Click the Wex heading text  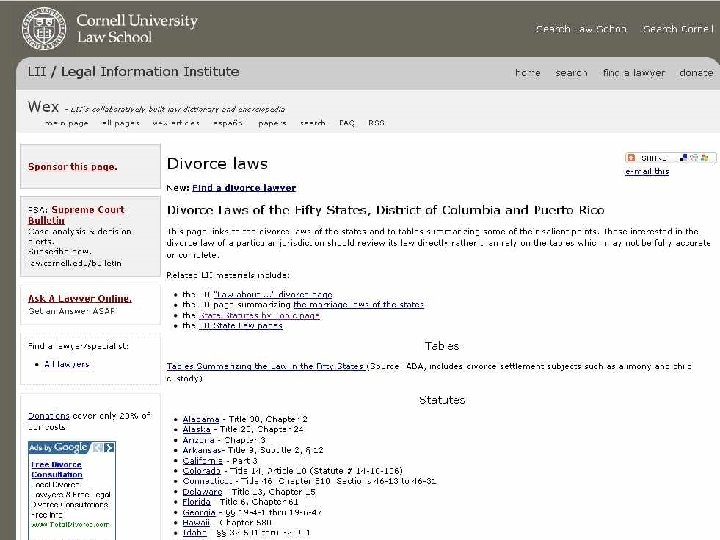coord(43,107)
